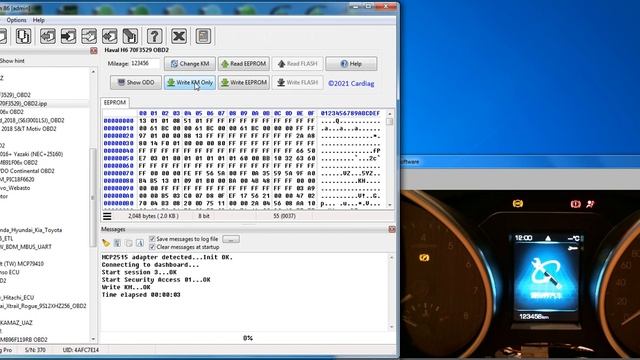Screen dimensions: 640x360
Task: Select the KAMAZ_UAZ list item
Action: (x=16, y=323)
